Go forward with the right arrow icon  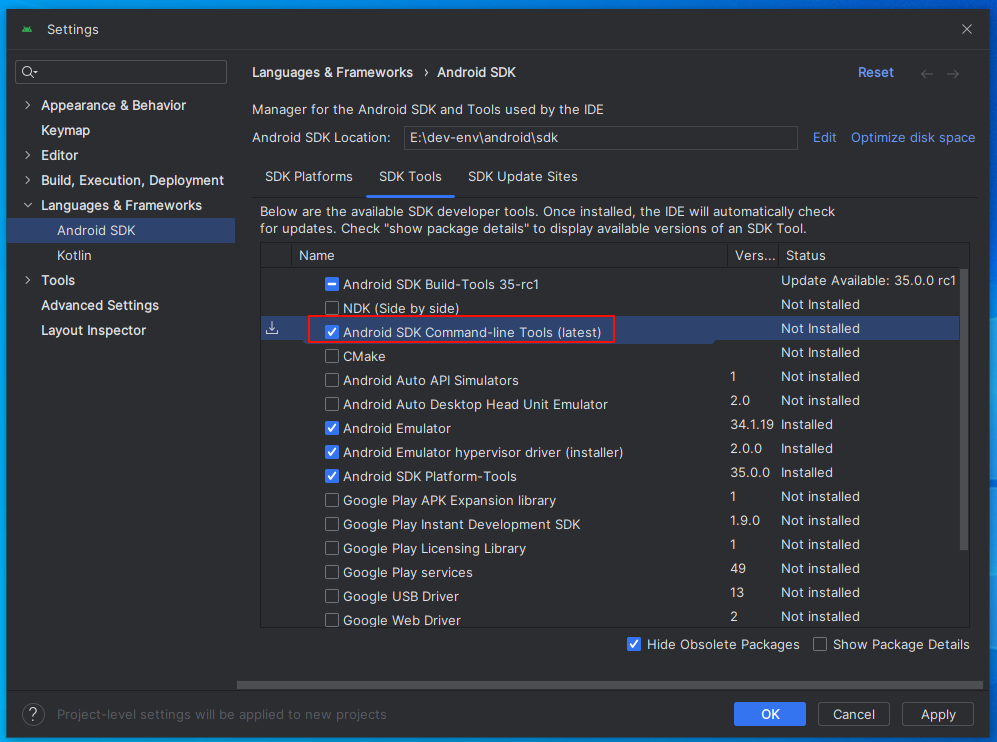(x=952, y=74)
